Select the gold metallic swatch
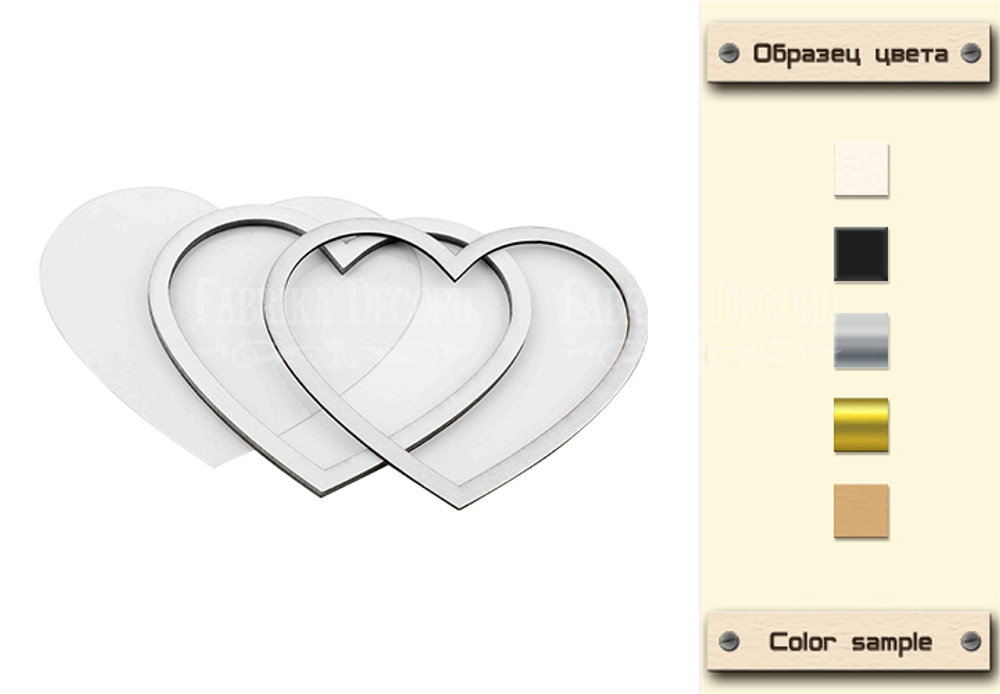The height and width of the screenshot is (694, 1000). tap(861, 425)
